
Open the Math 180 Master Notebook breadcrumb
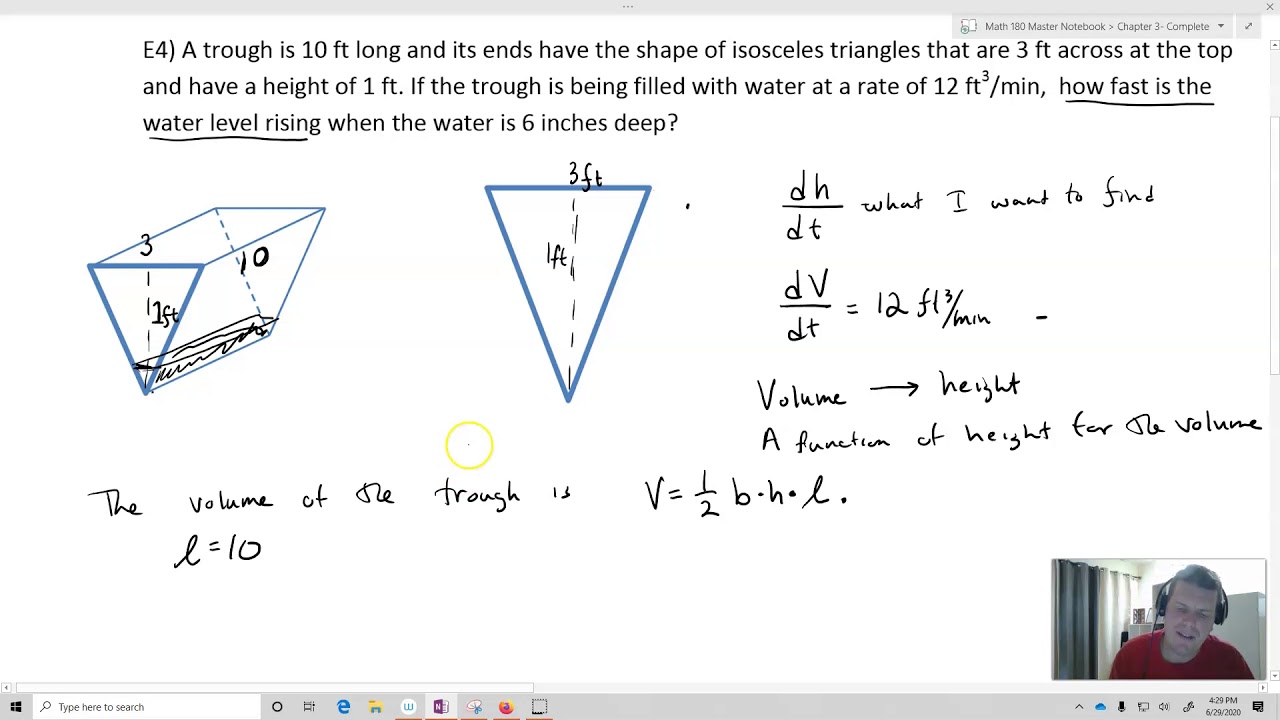(x=1045, y=26)
